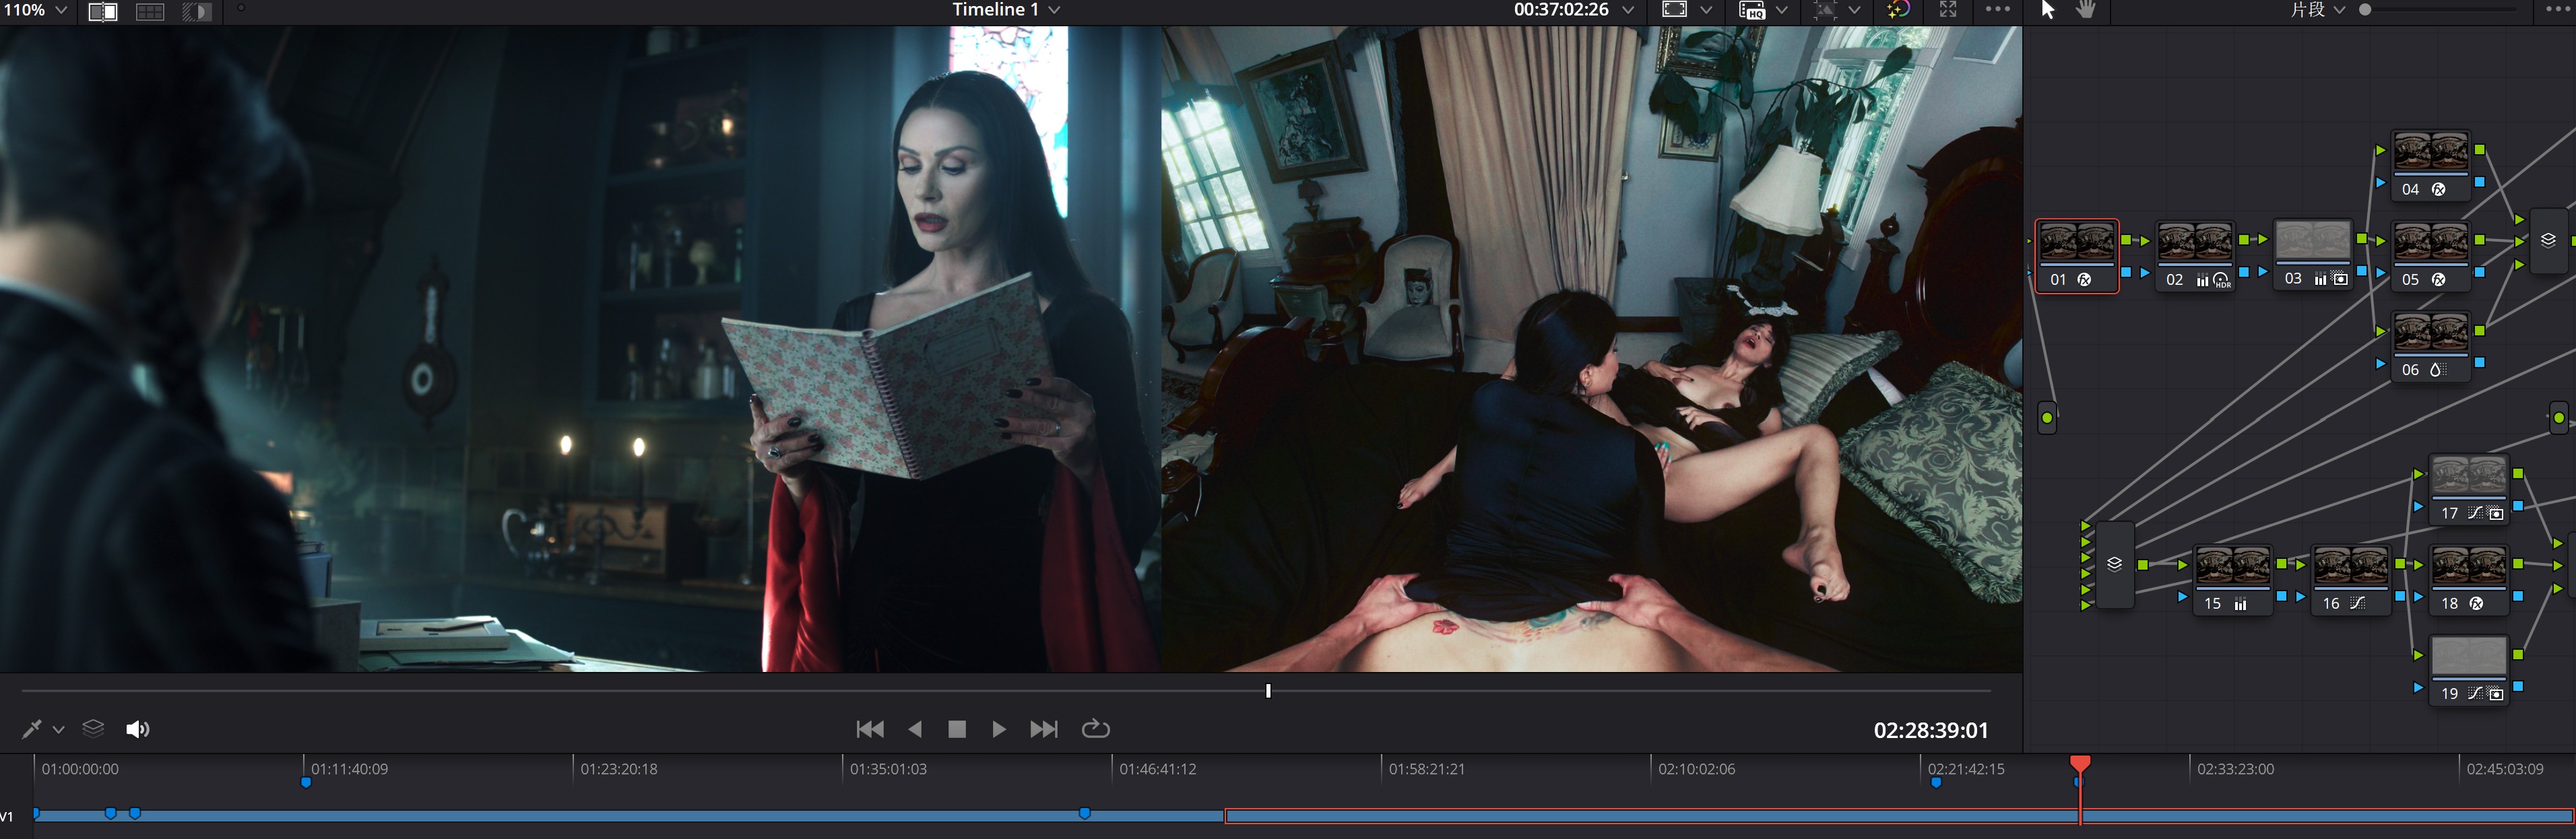2576x839 pixels.
Task: Toggle split screen grid view
Action: point(150,11)
